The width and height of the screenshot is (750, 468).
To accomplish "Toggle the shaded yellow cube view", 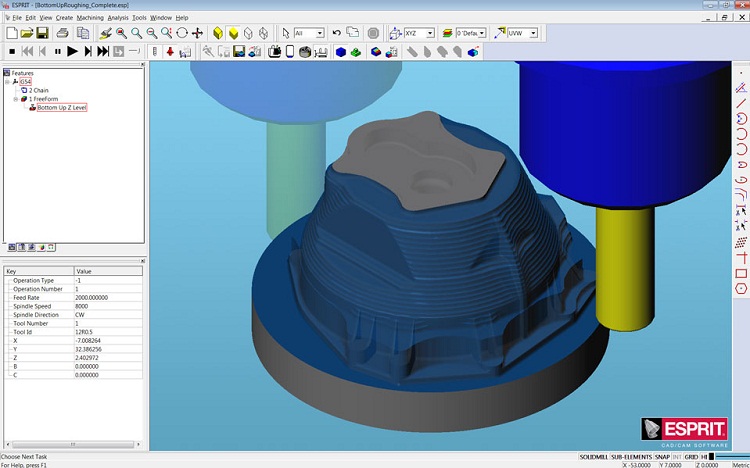I will tap(218, 33).
